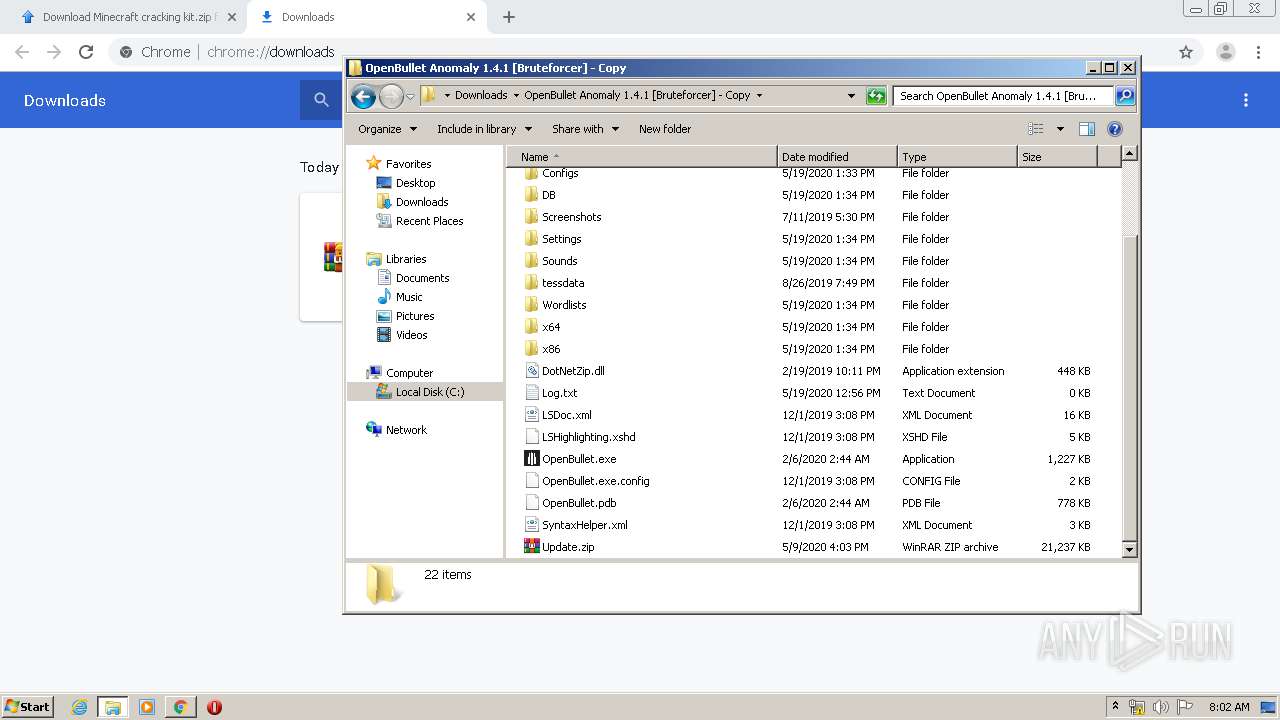Open the Organize dropdown menu

[386, 129]
